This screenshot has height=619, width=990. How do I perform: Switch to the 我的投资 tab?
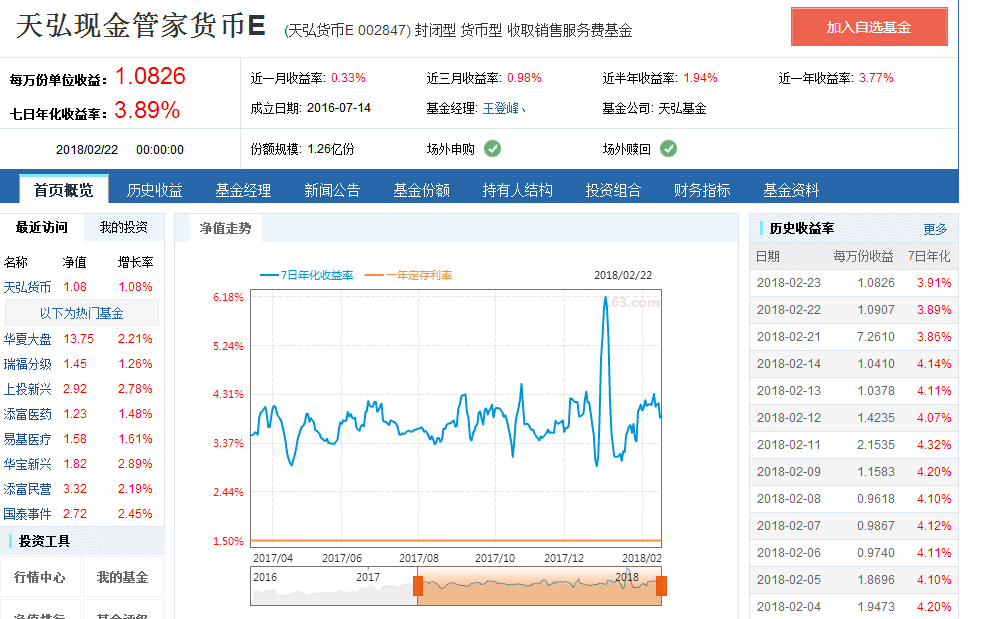tap(122, 228)
